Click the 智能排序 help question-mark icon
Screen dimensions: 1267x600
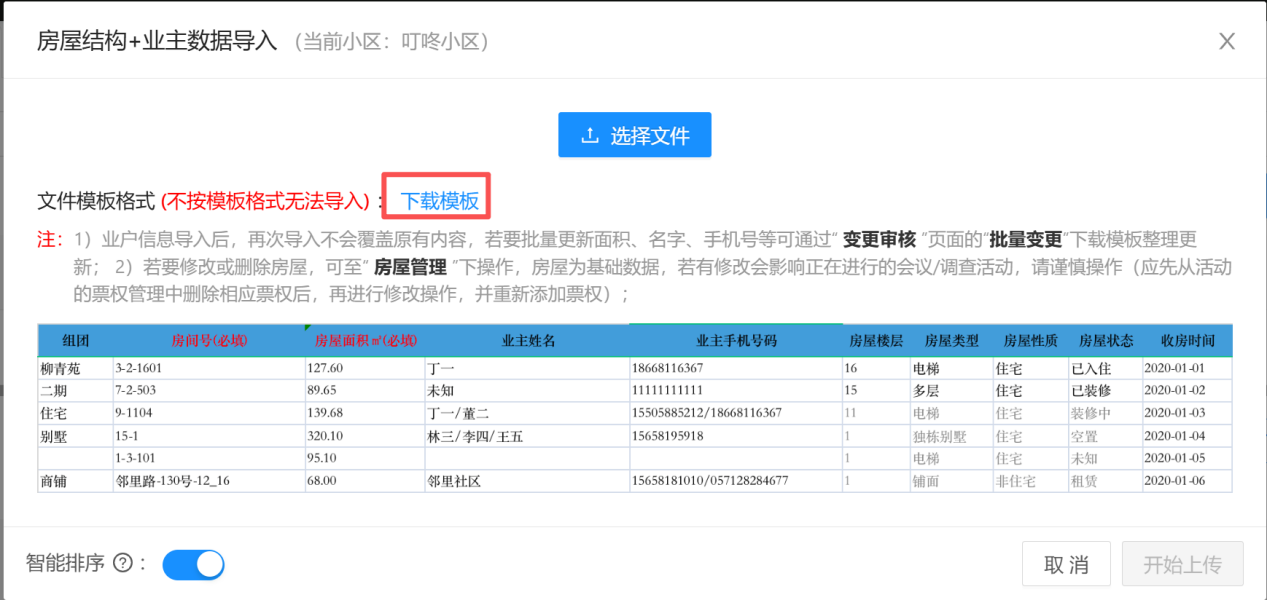pyautogui.click(x=123, y=563)
